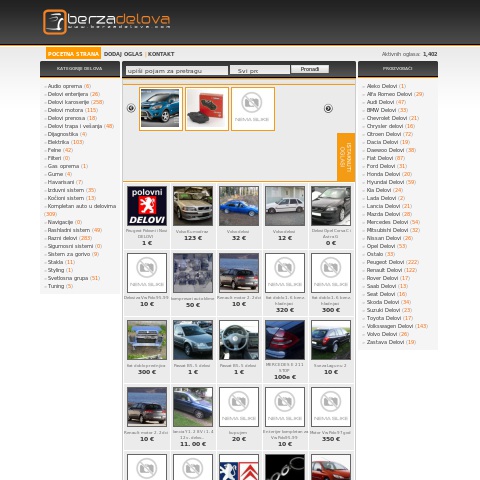Viewport: 480px width, 480px height.
Task: Open the KONTAKT menu item
Action: coord(161,54)
